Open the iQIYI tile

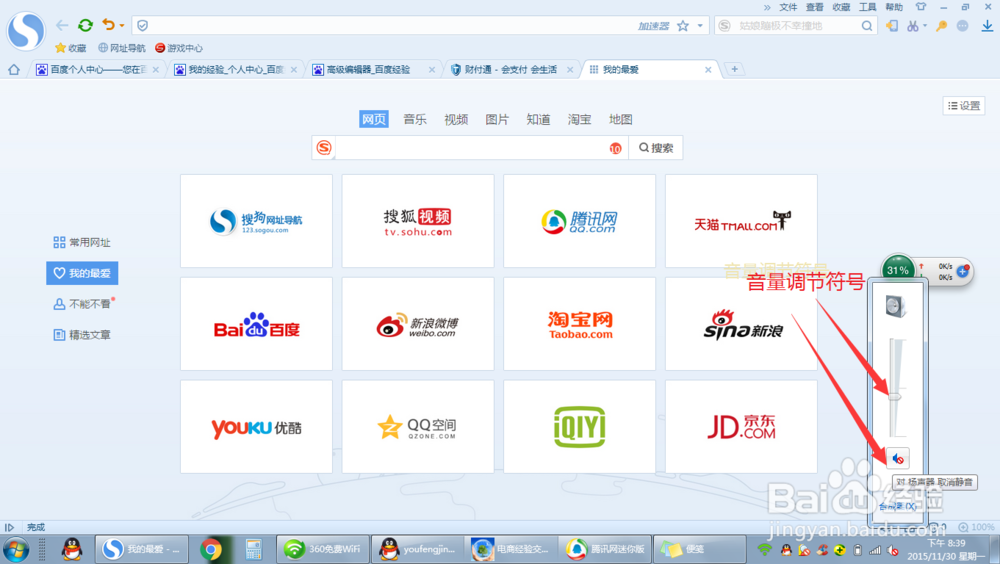580,427
